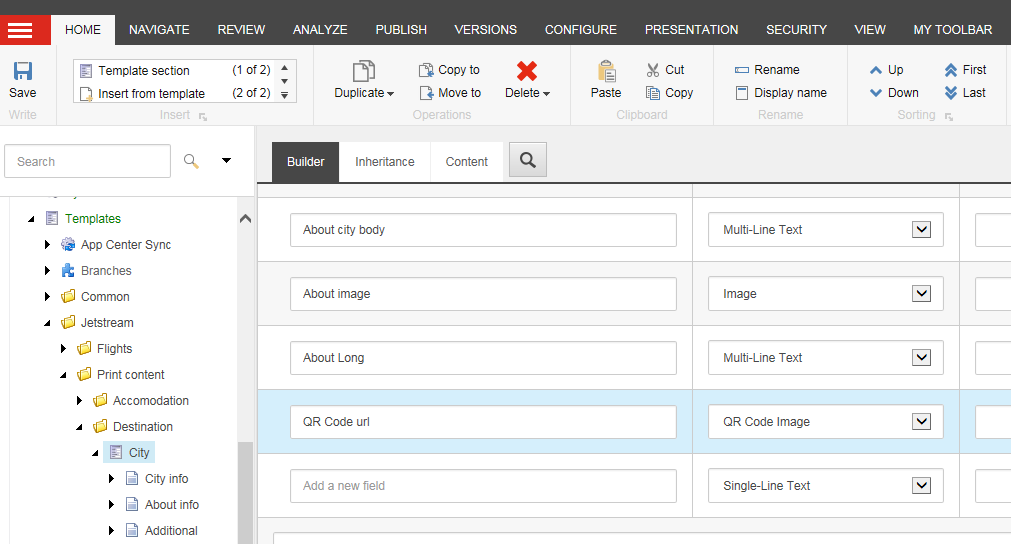Click the Paste clipboard icon
This screenshot has width=1011, height=544.
(606, 71)
